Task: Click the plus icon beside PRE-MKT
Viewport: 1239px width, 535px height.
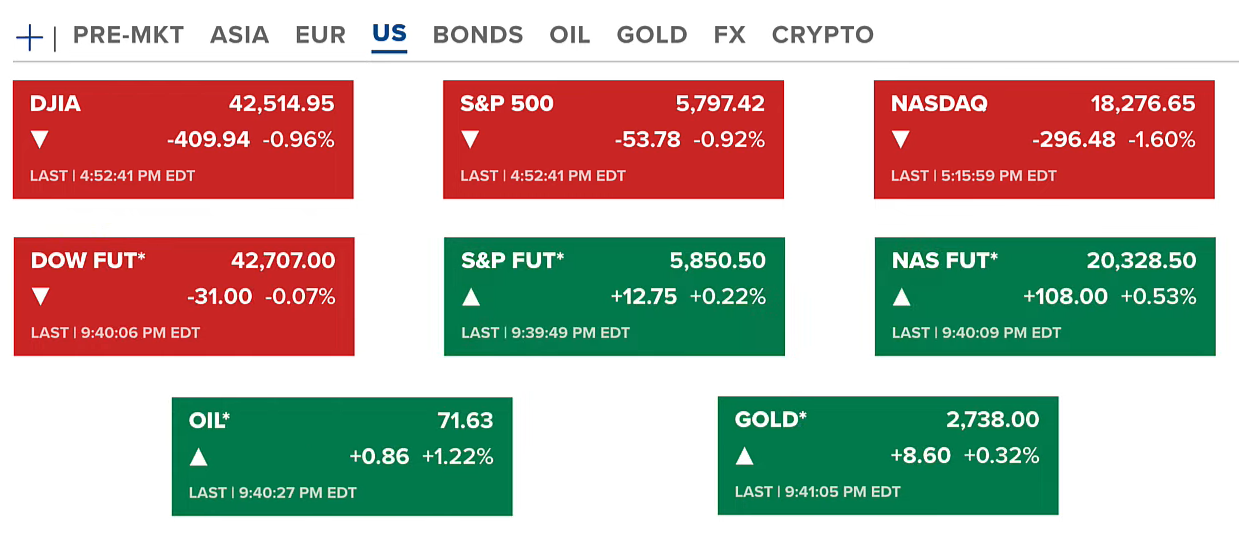Action: point(29,37)
